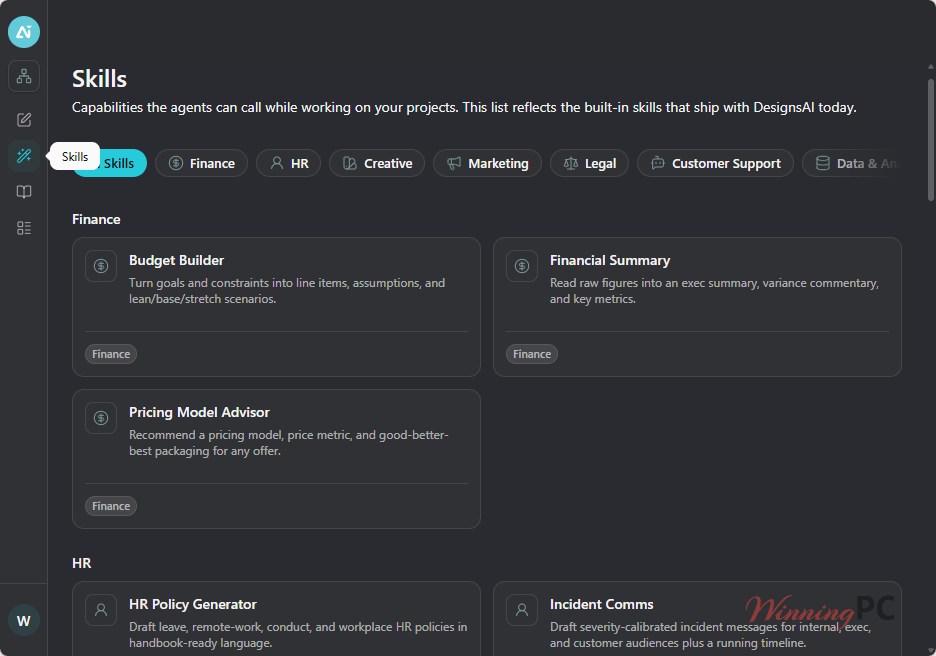Click the Pricing Model Advisor dollar icon
936x656 pixels.
[101, 418]
